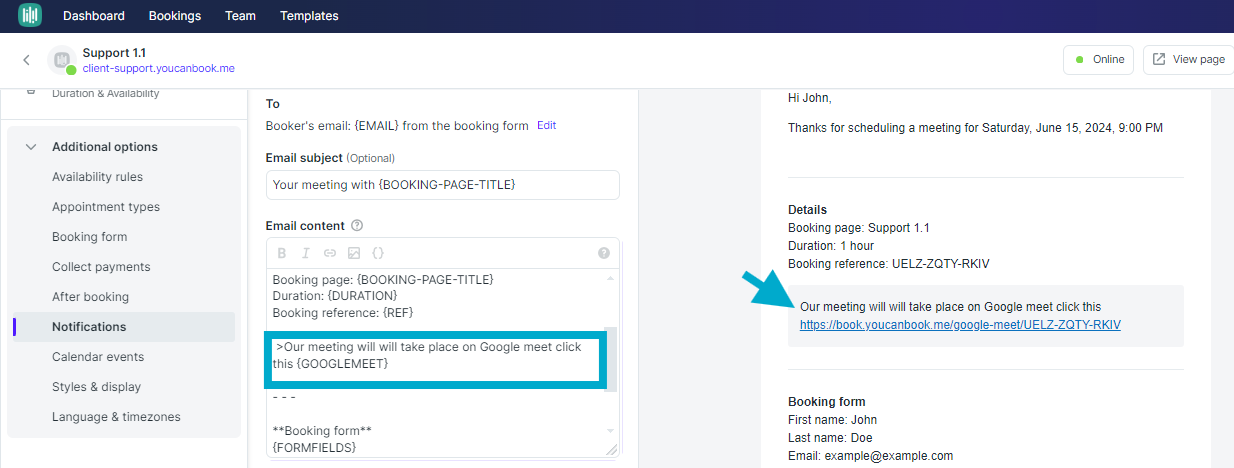Click 'Details' heading in email preview

pos(807,210)
